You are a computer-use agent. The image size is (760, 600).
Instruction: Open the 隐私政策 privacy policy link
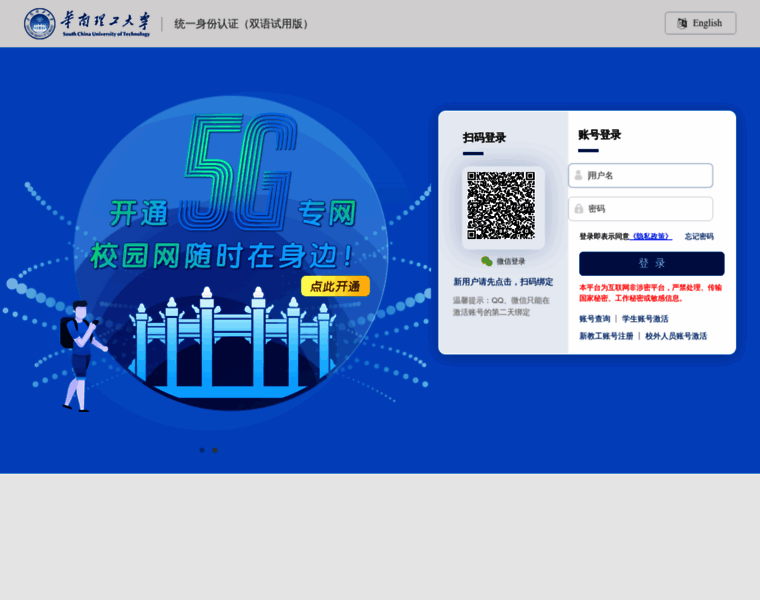[x=651, y=237]
